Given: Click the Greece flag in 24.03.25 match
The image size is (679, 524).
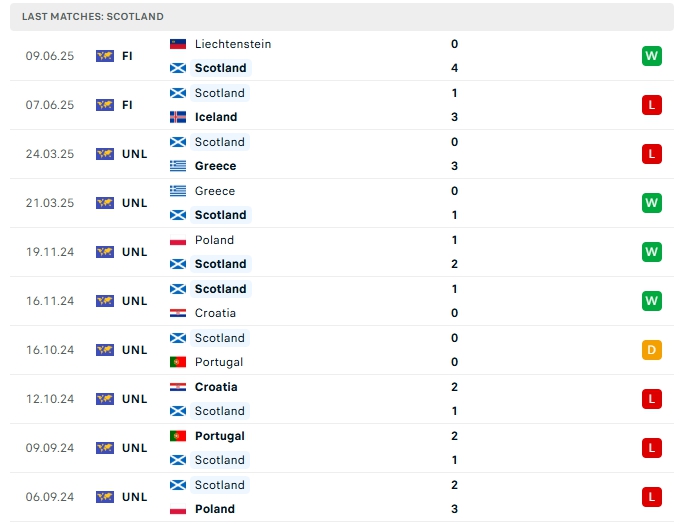Looking at the screenshot, I should pos(178,166).
